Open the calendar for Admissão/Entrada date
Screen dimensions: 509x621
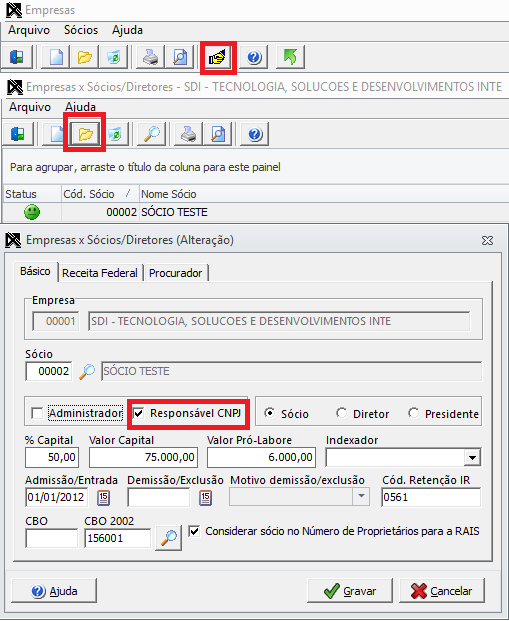click(x=103, y=498)
